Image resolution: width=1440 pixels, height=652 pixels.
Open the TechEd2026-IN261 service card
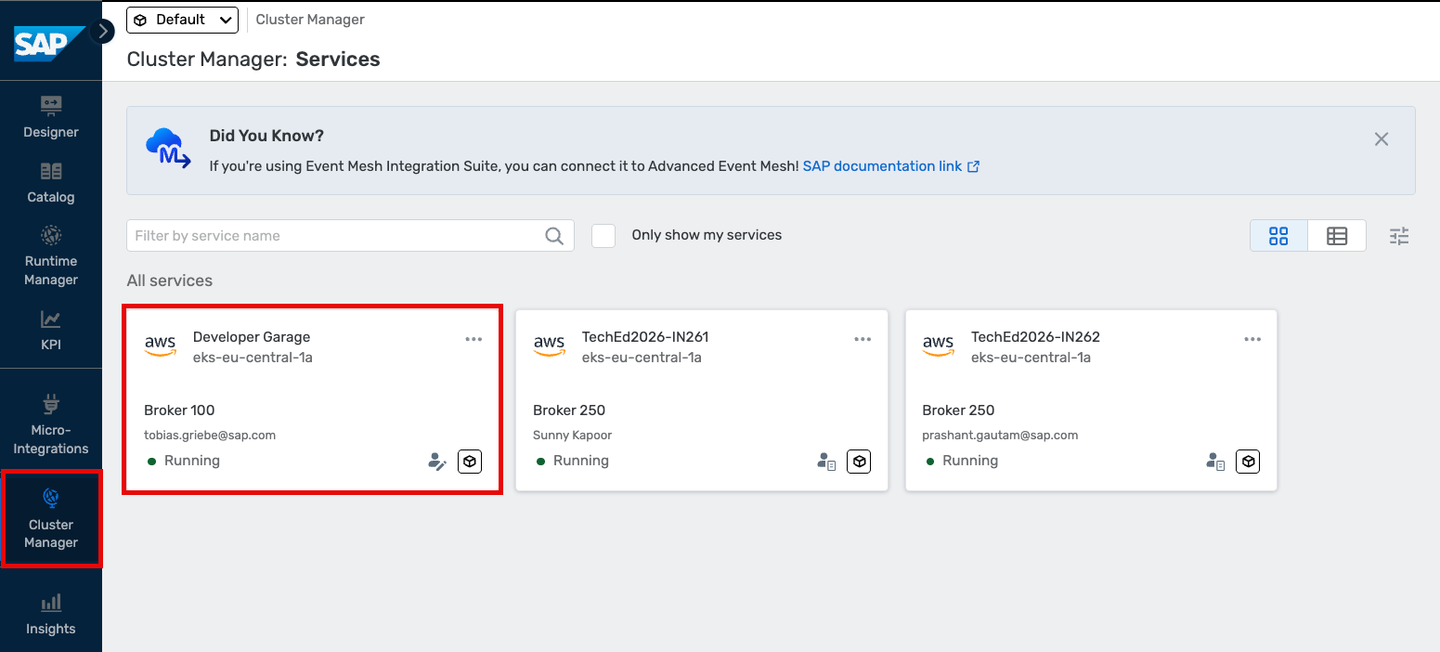pyautogui.click(x=701, y=400)
